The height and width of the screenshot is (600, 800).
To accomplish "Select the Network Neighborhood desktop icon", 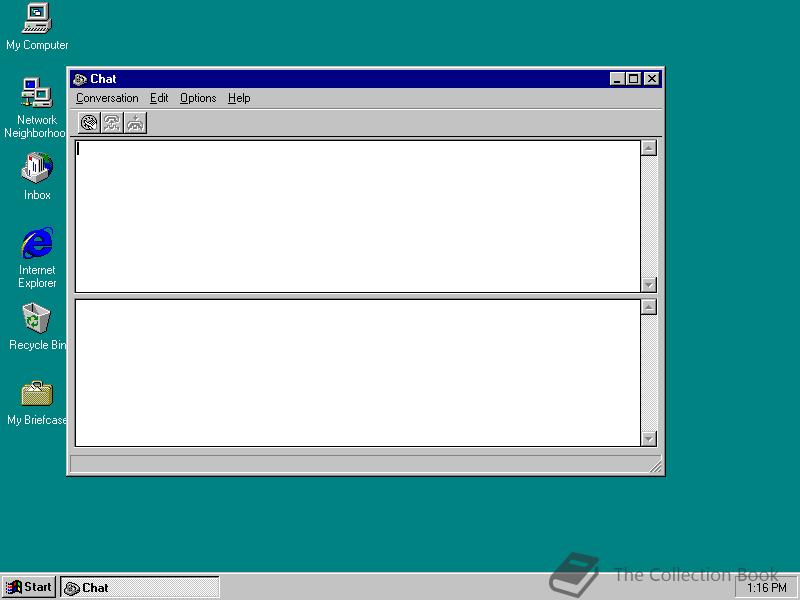I will pos(37,108).
